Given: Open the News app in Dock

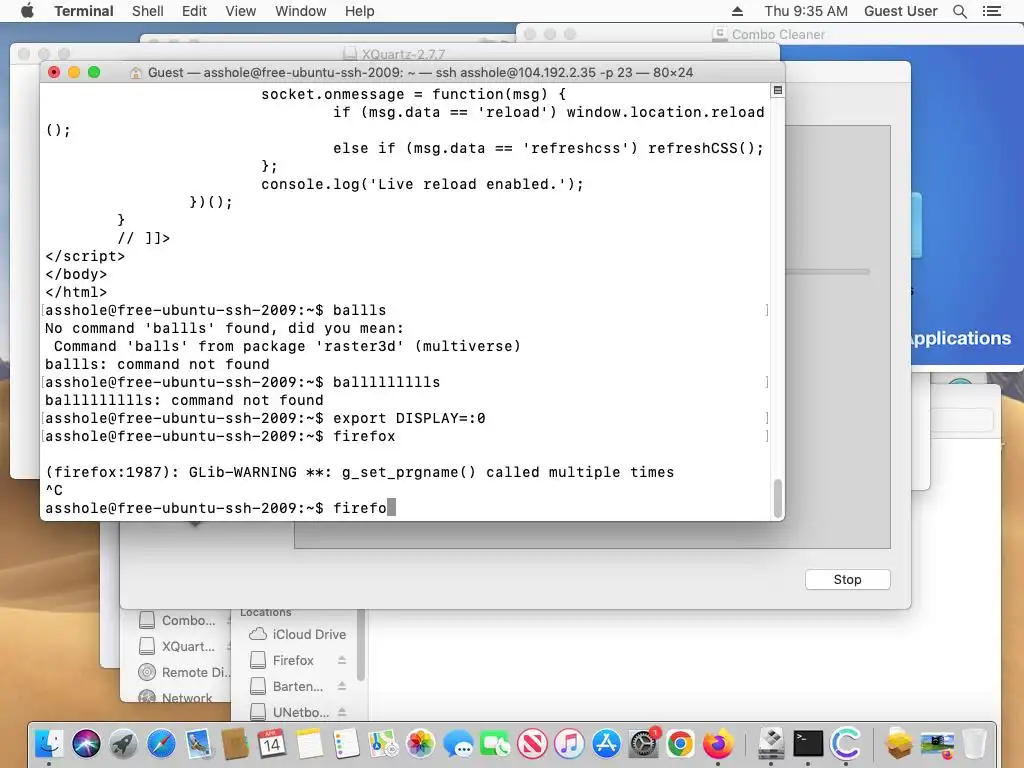Looking at the screenshot, I should point(532,743).
